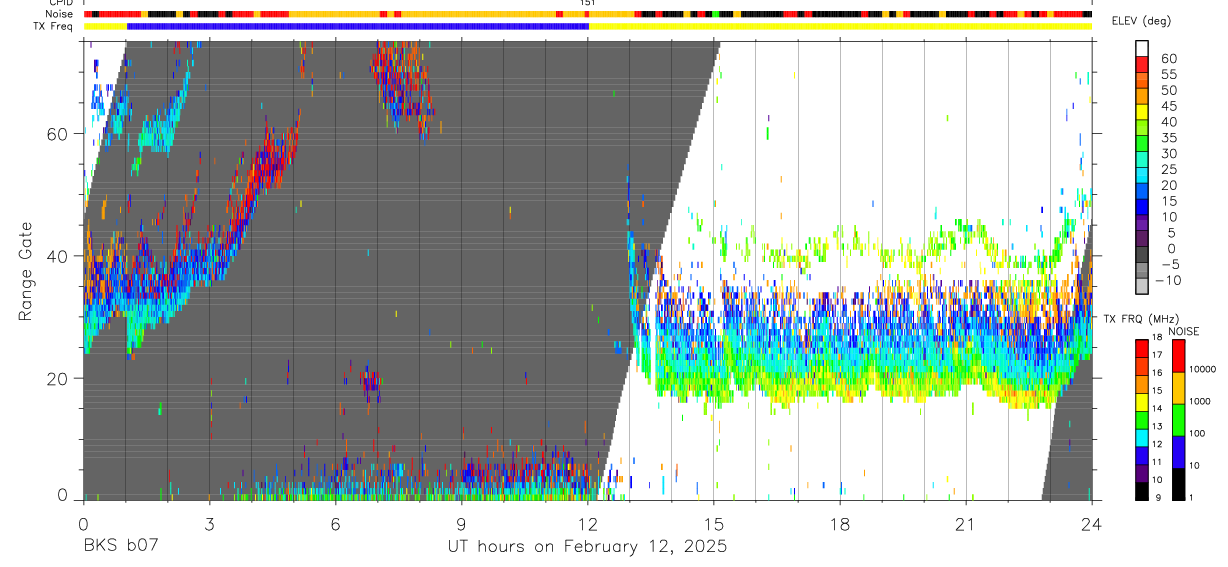Click the blue segment of the TX Freq bar
This screenshot has width=1228, height=567.
(x=358, y=26)
